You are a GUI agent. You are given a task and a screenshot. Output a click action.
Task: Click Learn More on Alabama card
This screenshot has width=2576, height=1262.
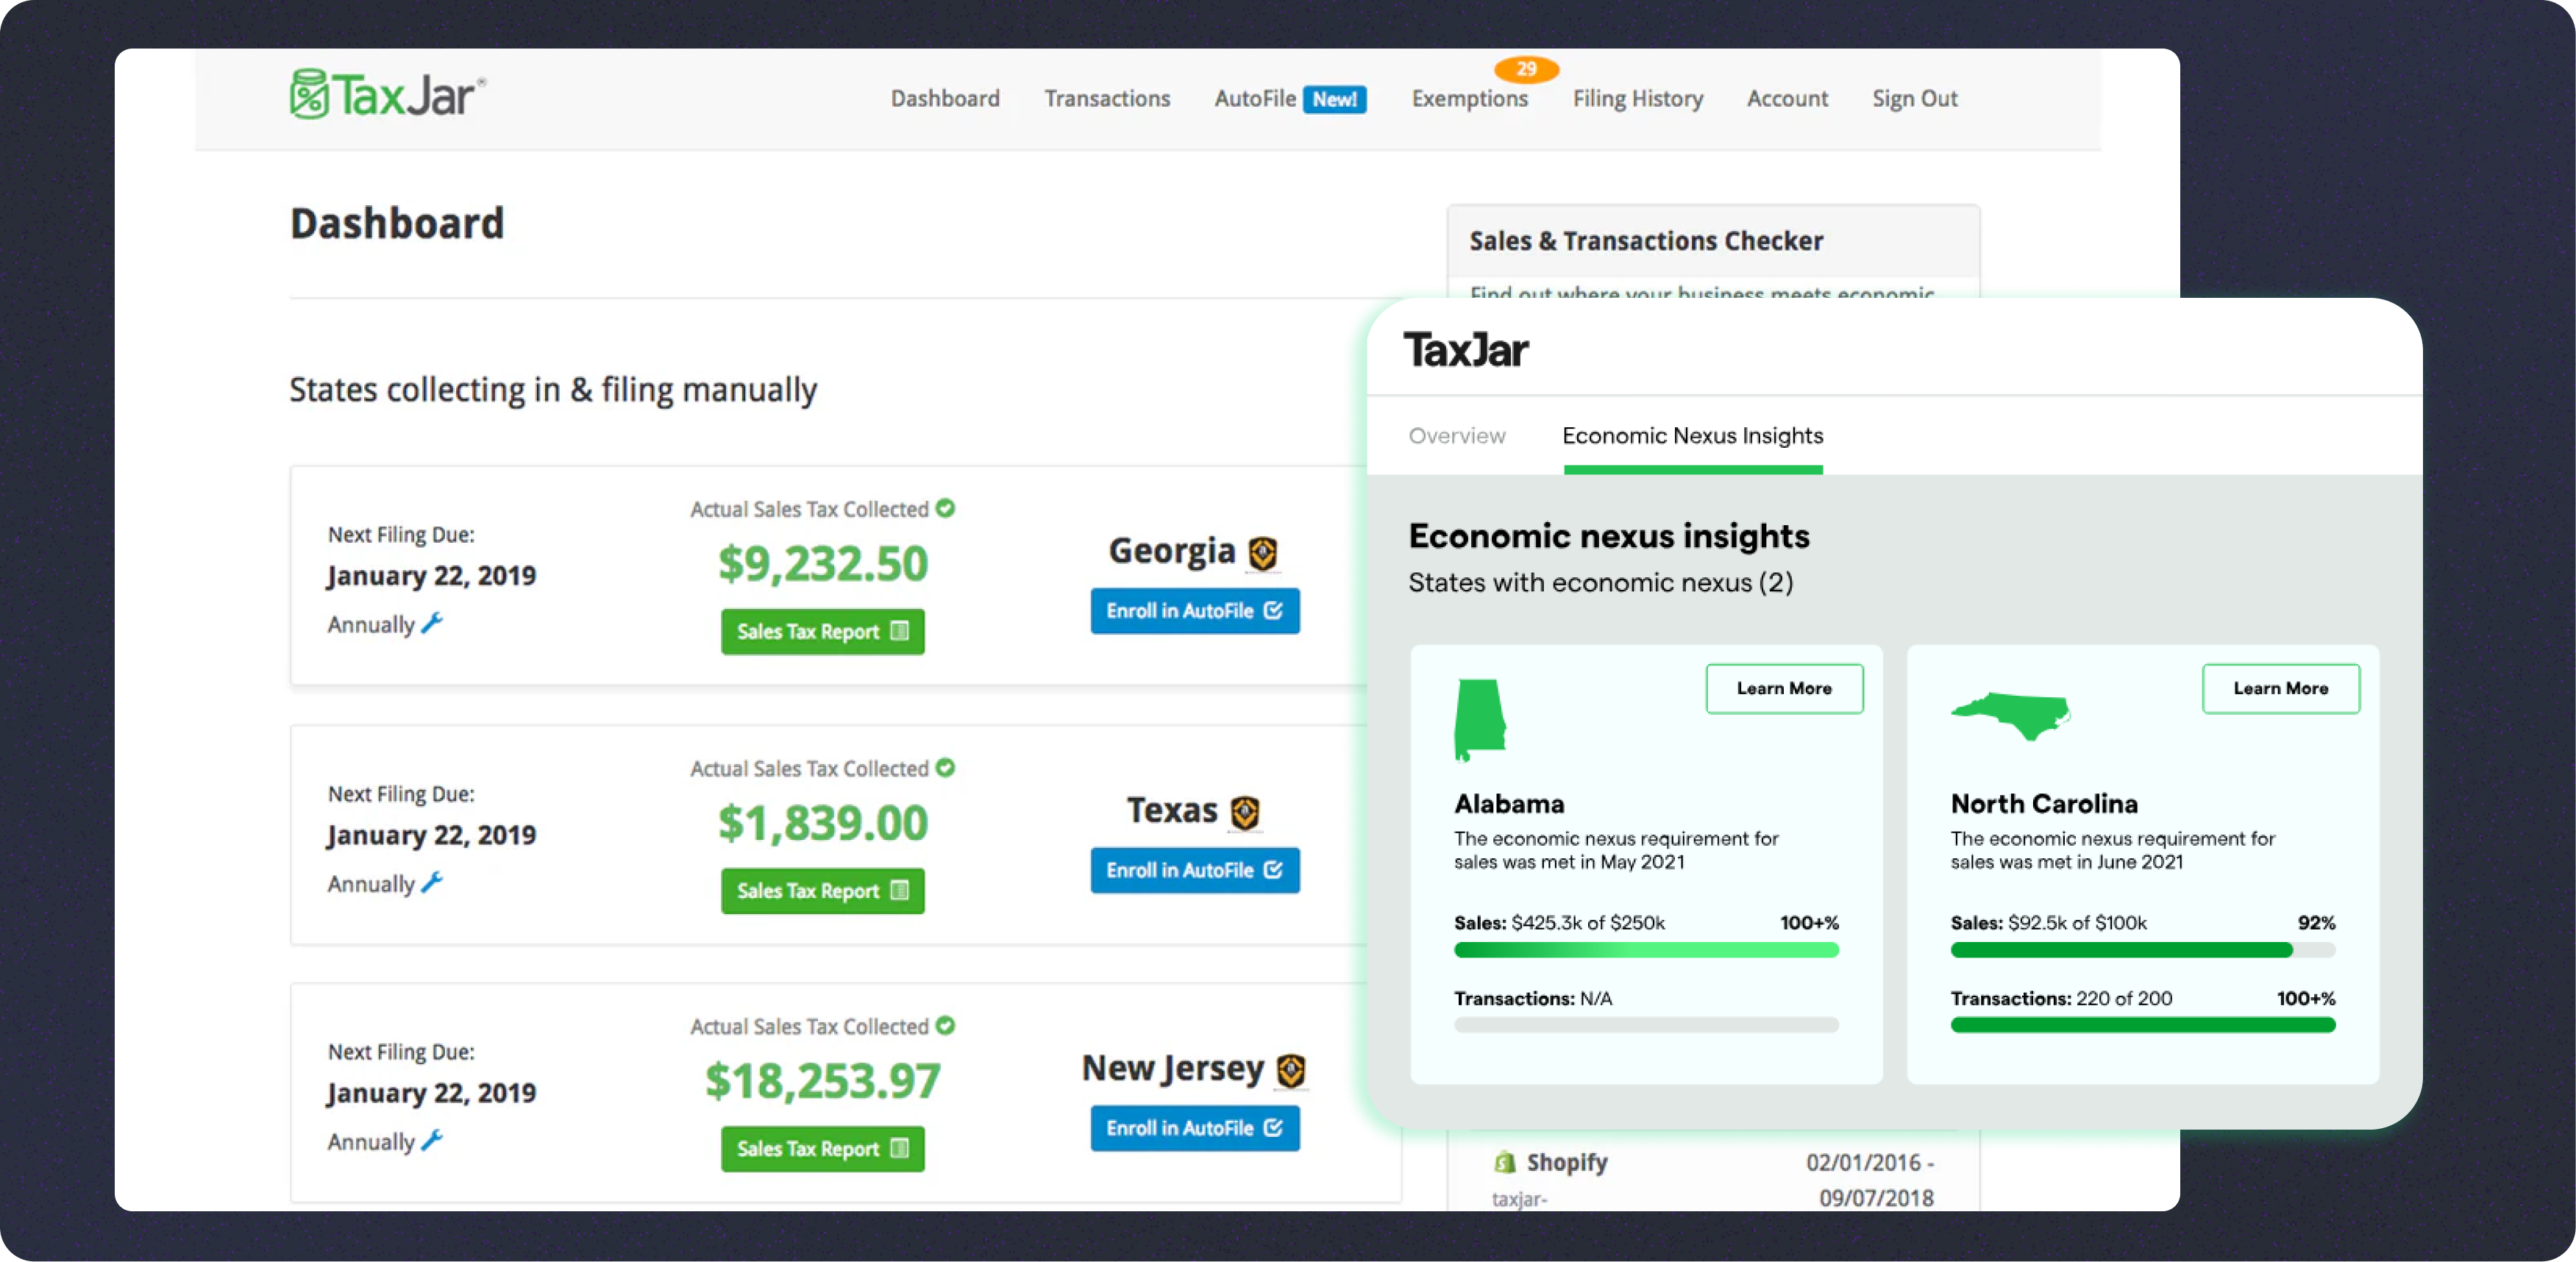[x=1784, y=688]
